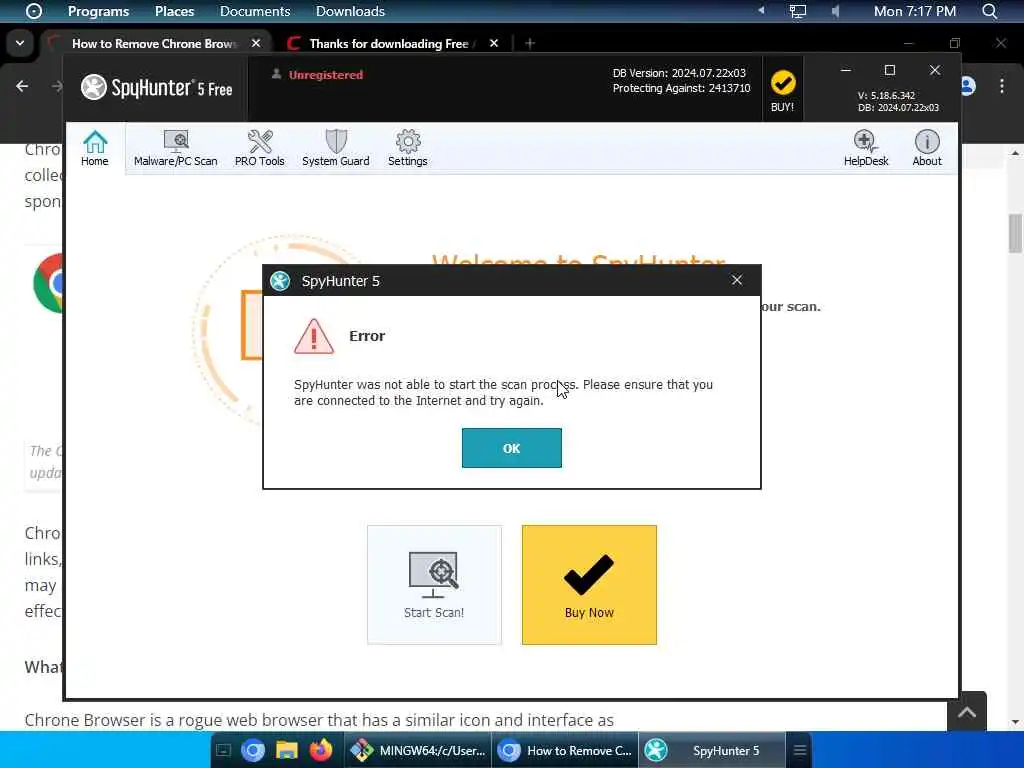Open the Documents menu
The image size is (1024, 768).
click(255, 11)
